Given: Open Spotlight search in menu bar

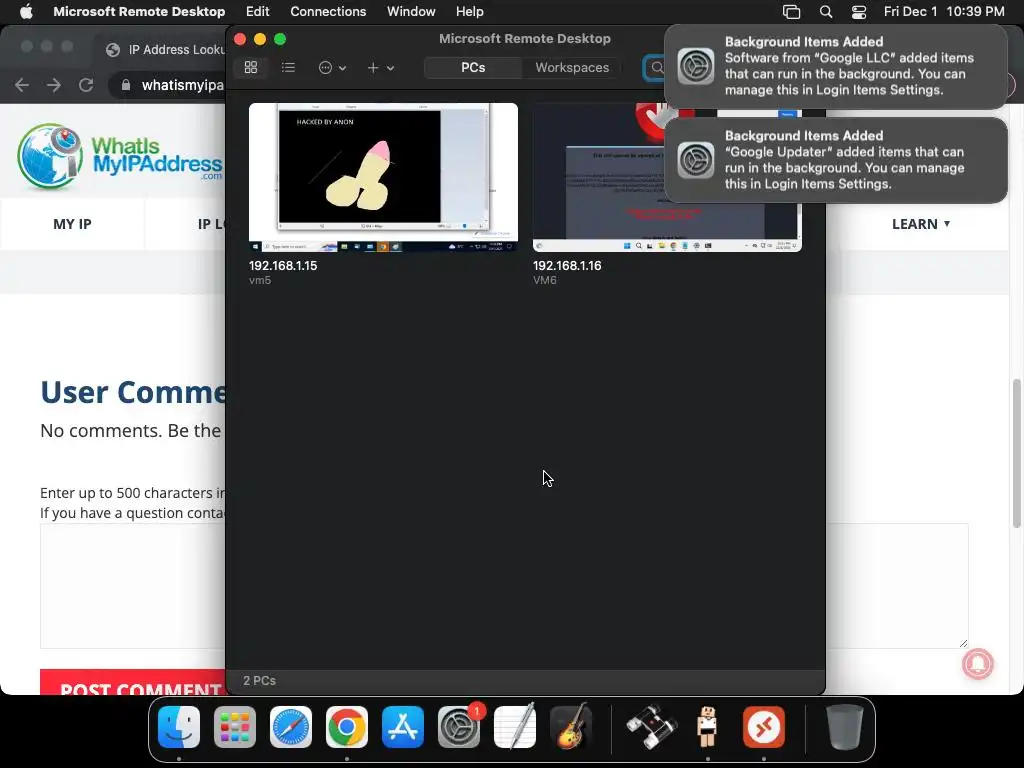Looking at the screenshot, I should (x=825, y=12).
